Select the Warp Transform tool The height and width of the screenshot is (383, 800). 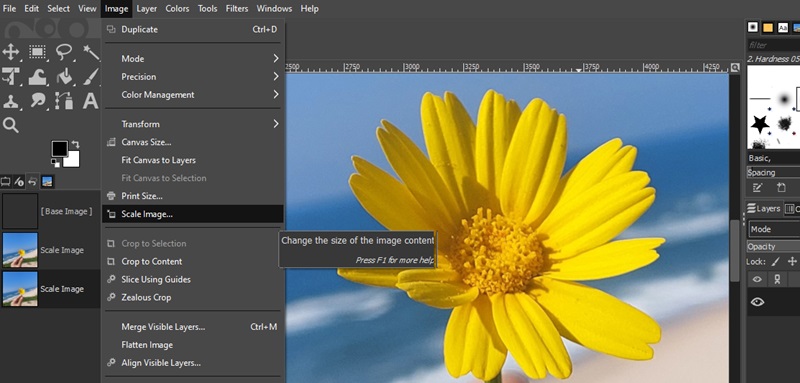(37, 76)
